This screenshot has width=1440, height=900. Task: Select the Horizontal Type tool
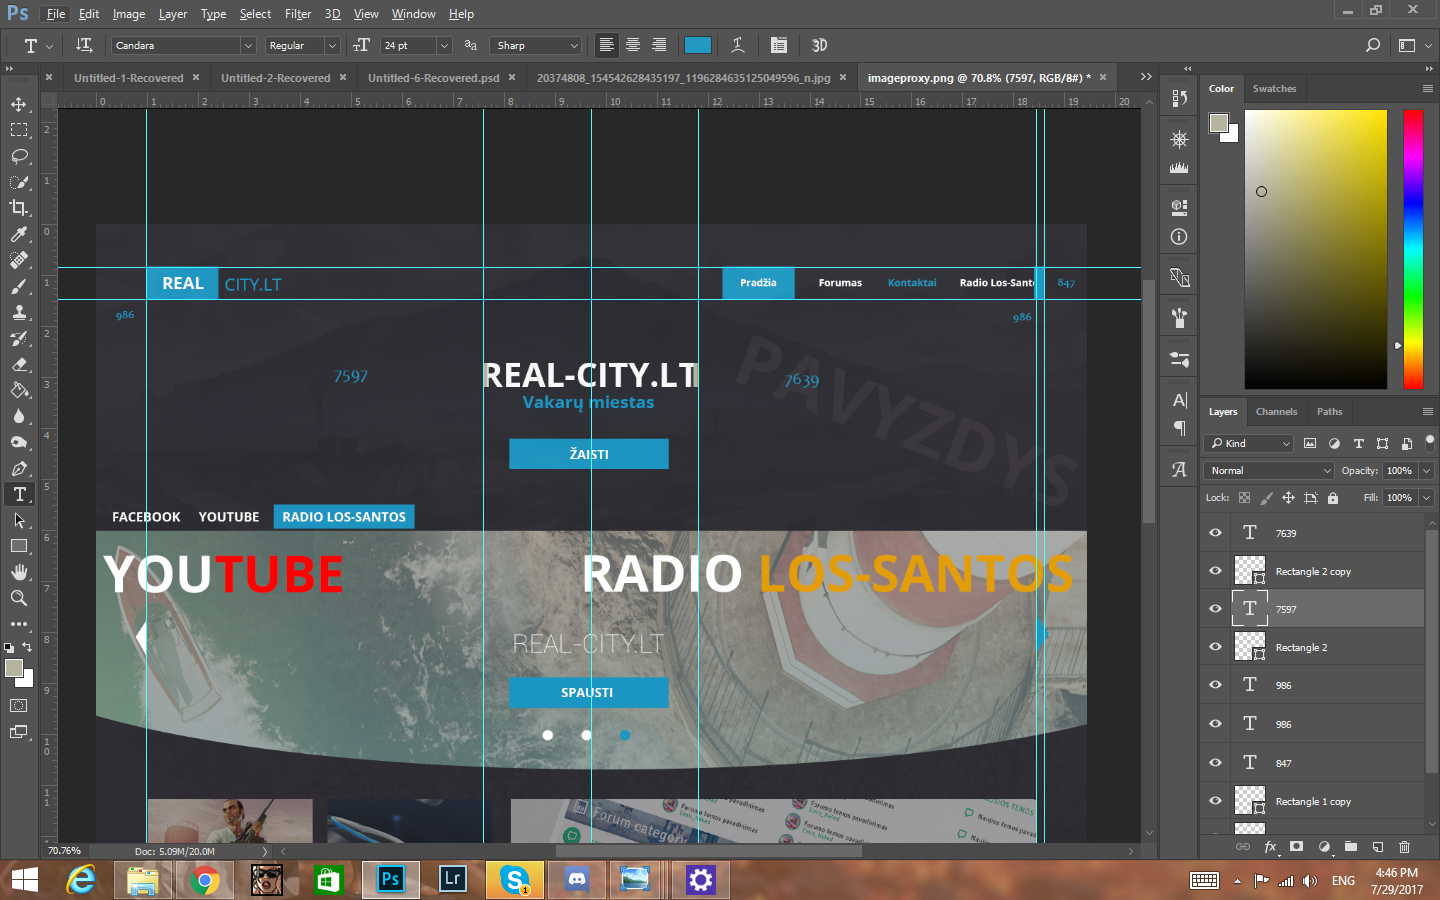tap(19, 494)
